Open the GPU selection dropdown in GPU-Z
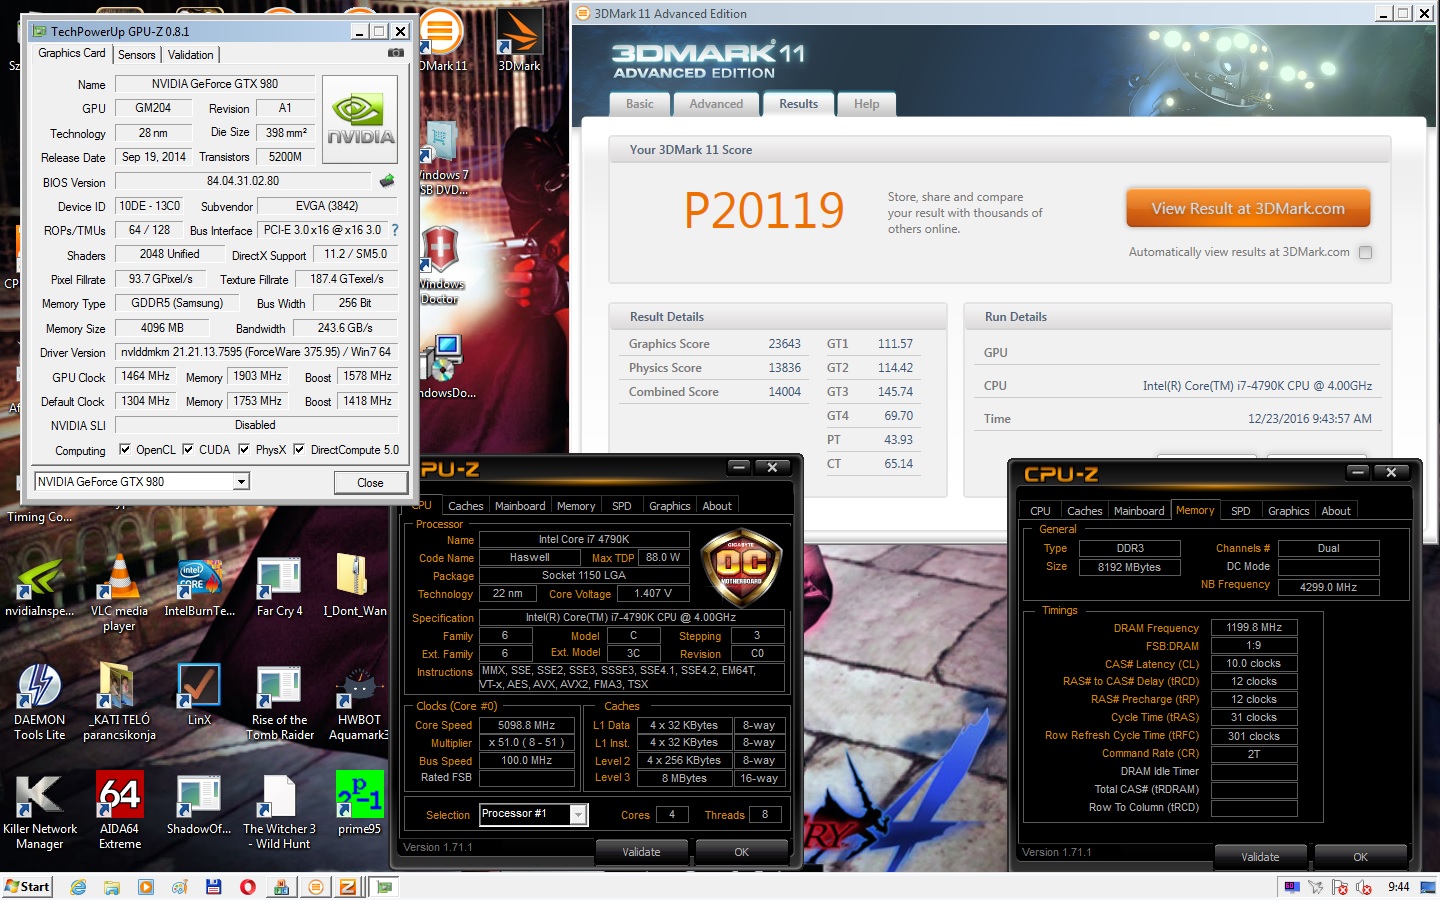 [x=241, y=482]
